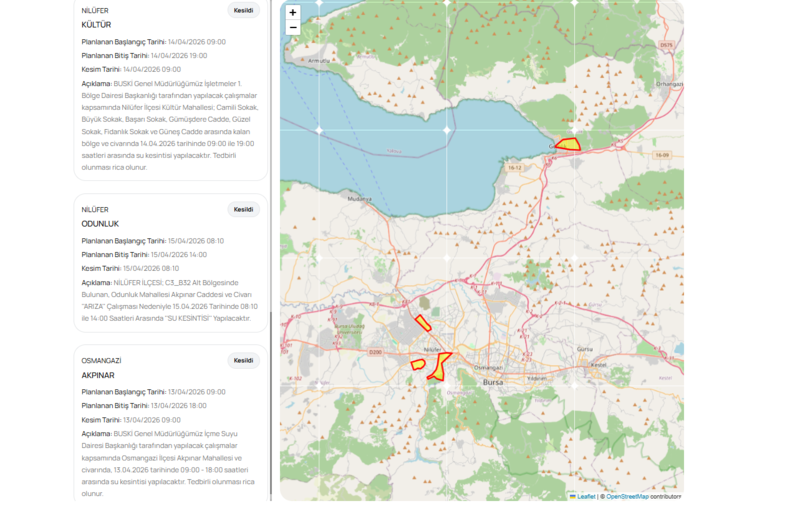Open the OpenStreetMap contributors link

pos(627,496)
